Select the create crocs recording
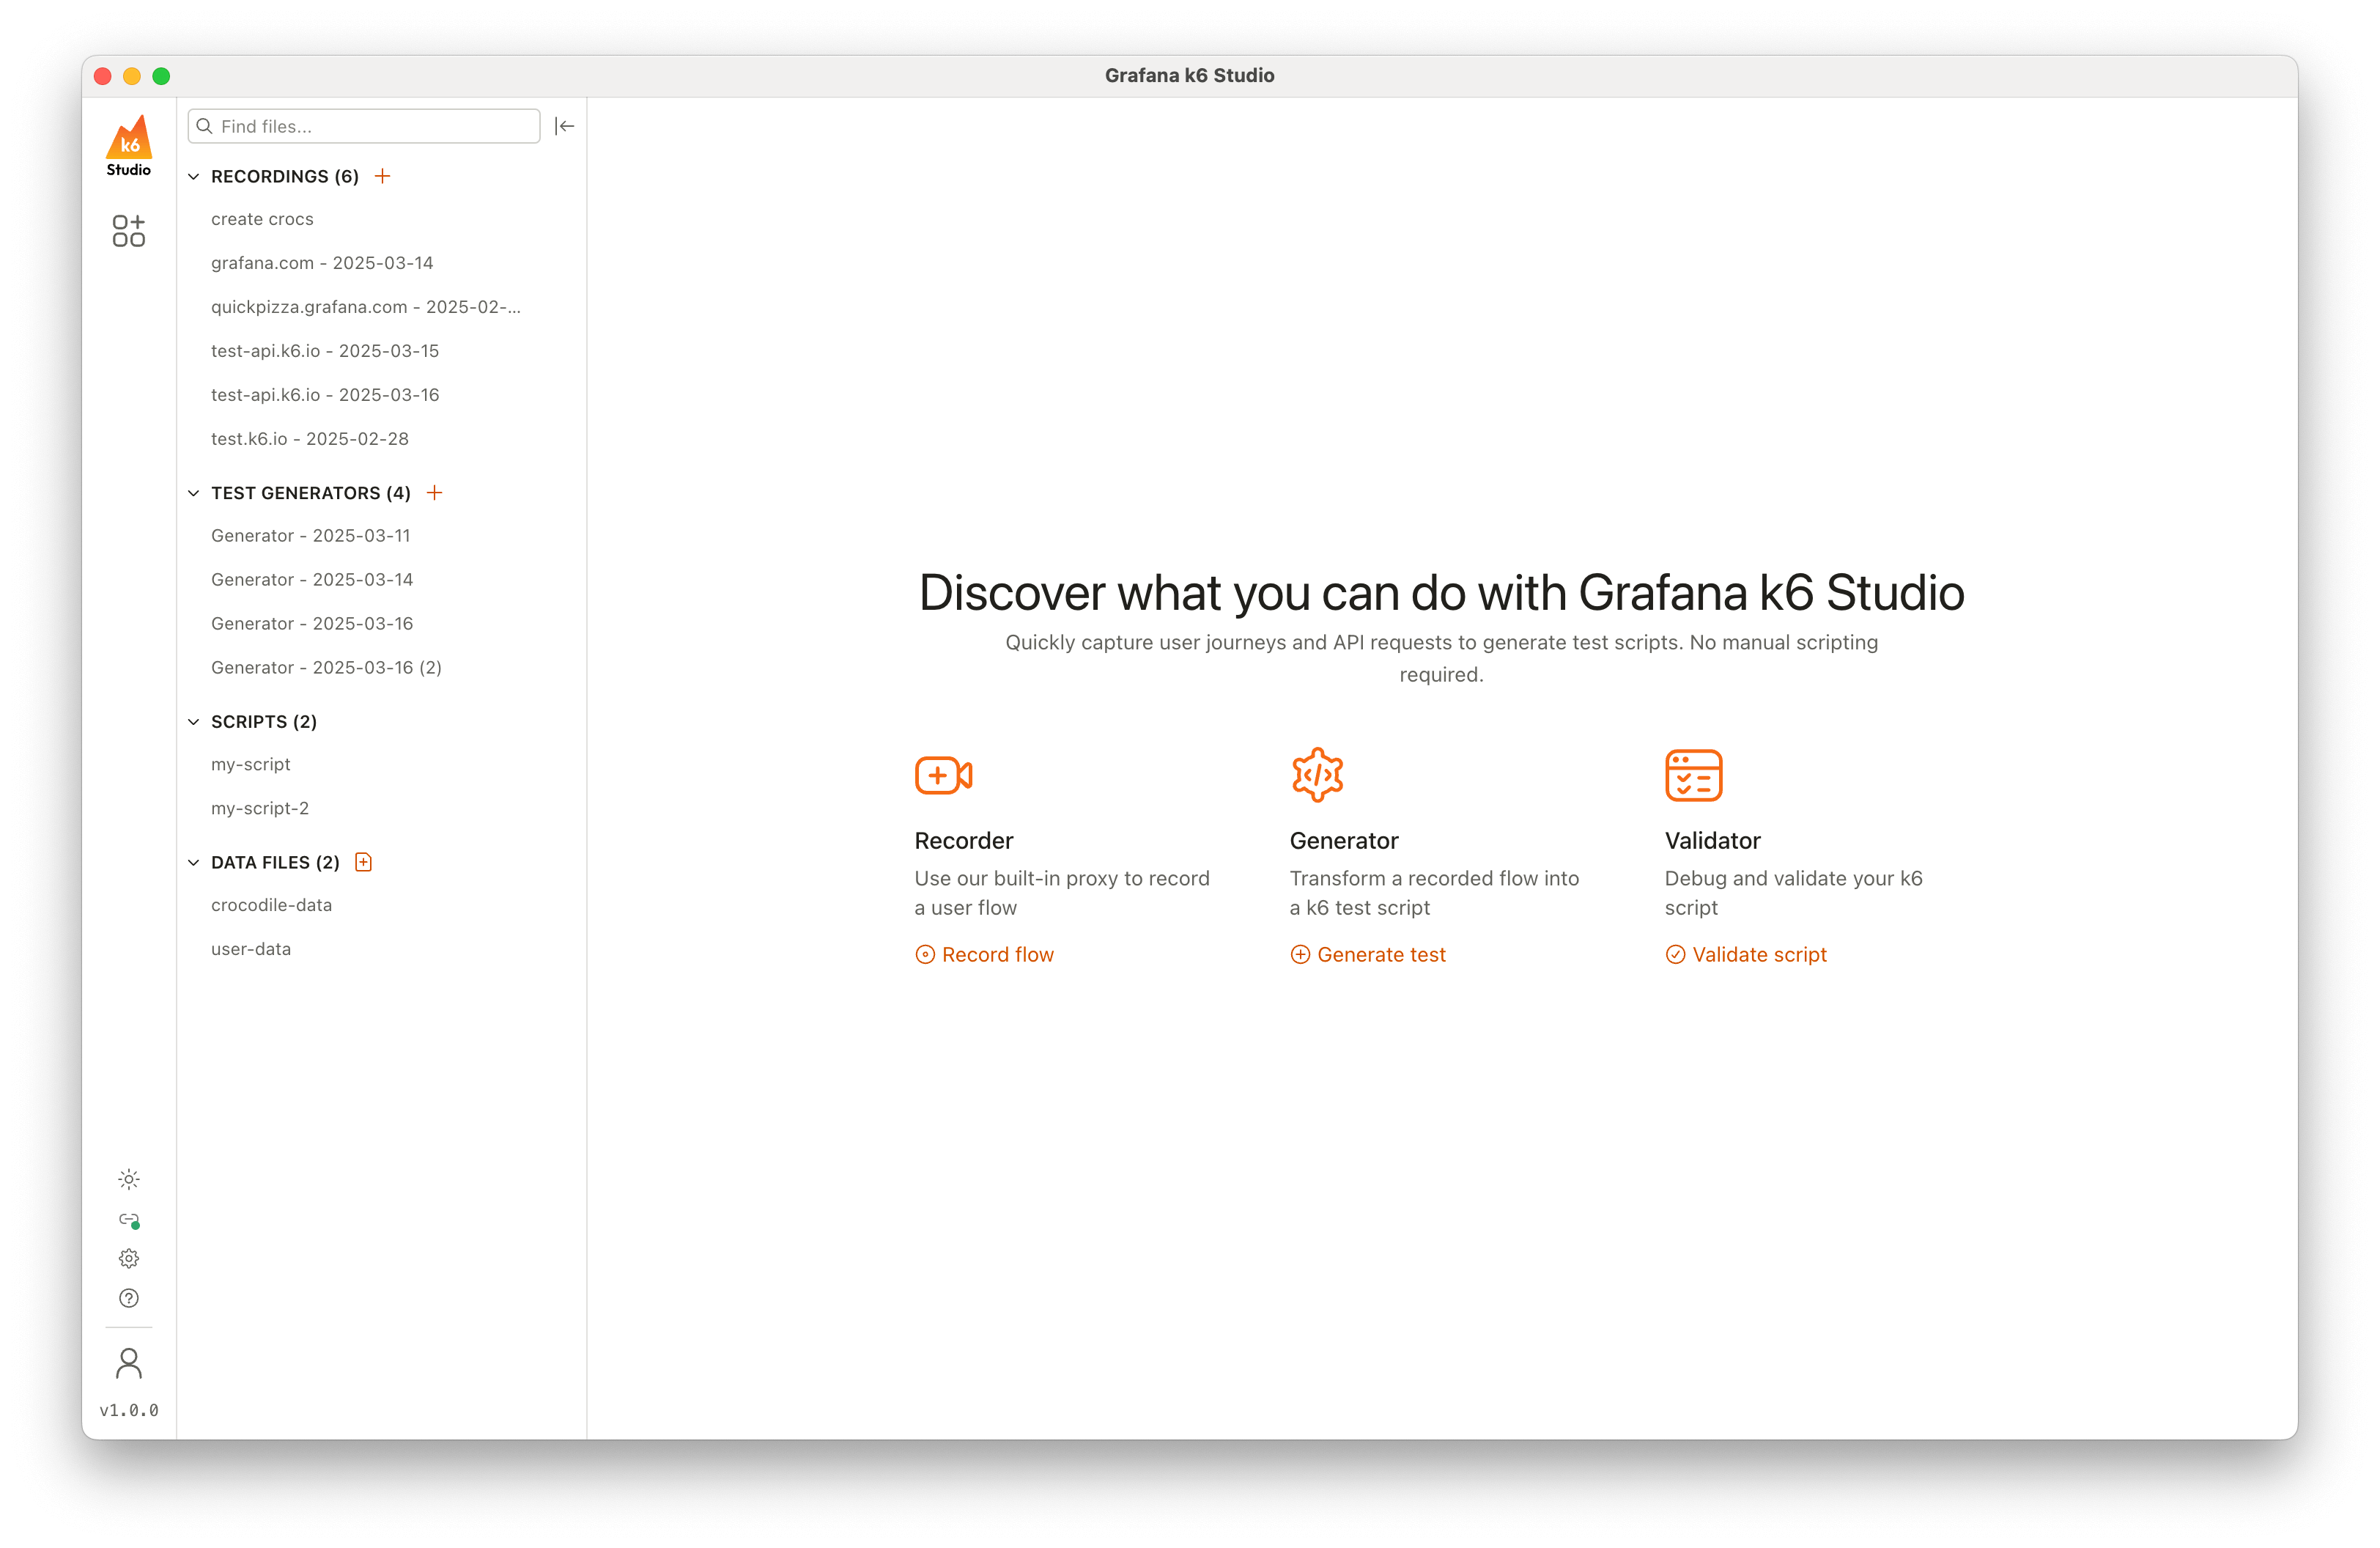This screenshot has height=1548, width=2380. pyautogui.click(x=262, y=218)
